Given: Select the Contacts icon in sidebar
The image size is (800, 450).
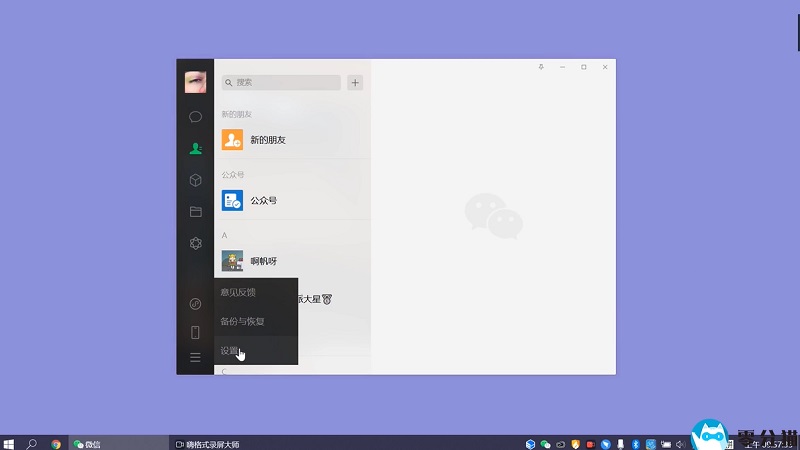Looking at the screenshot, I should [195, 148].
